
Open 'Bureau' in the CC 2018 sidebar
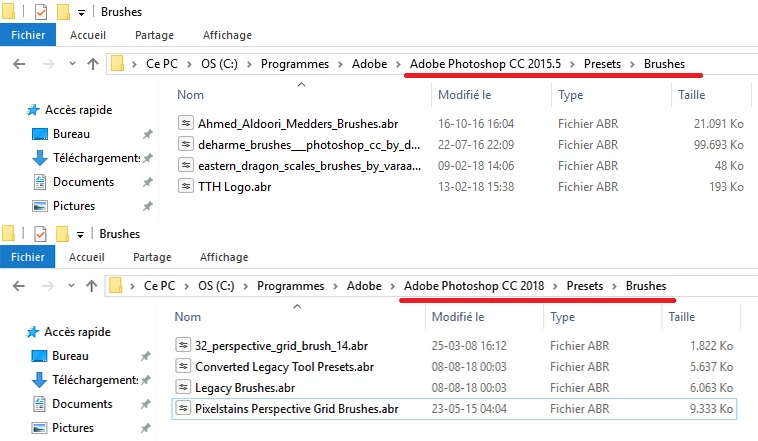coord(70,355)
